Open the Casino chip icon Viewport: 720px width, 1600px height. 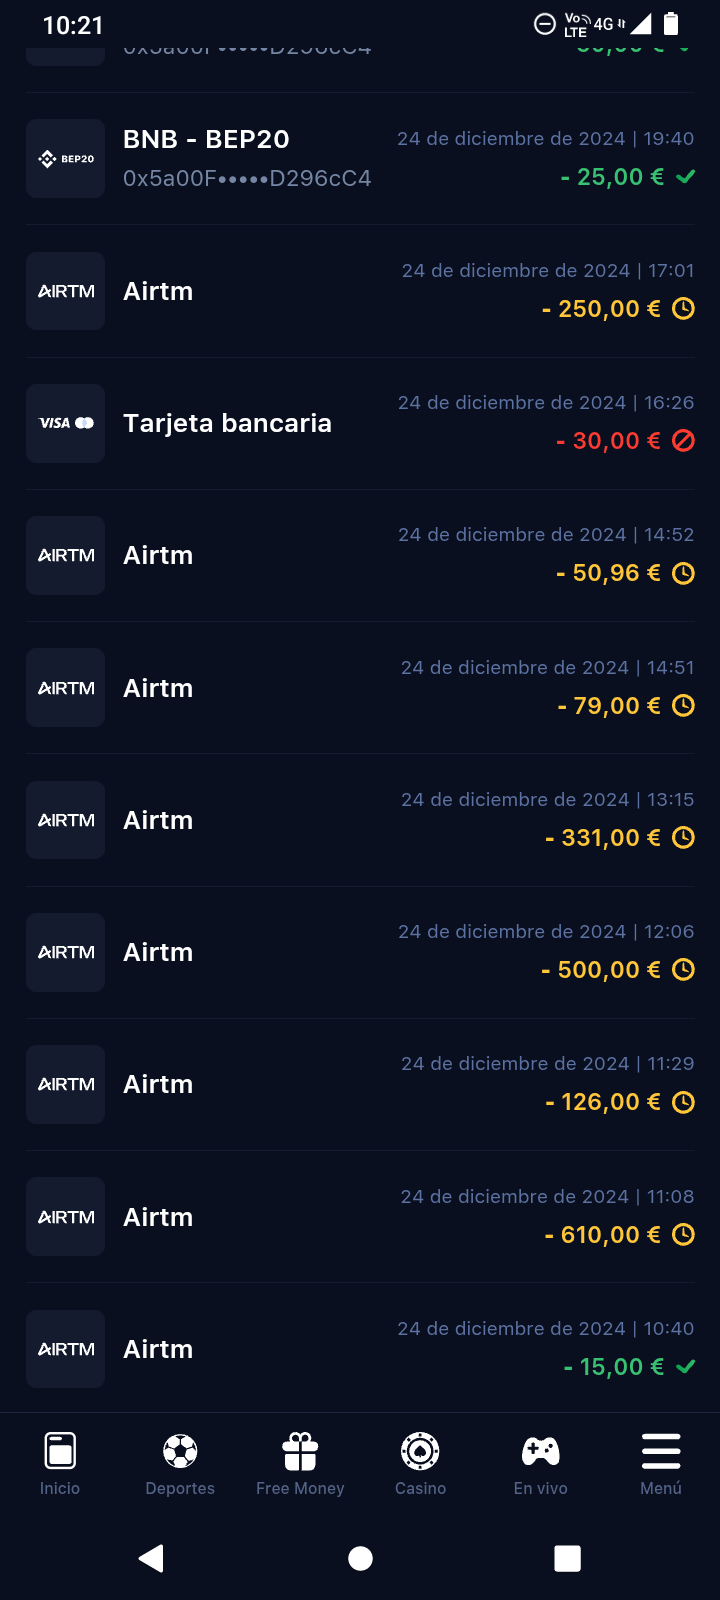tap(420, 1451)
